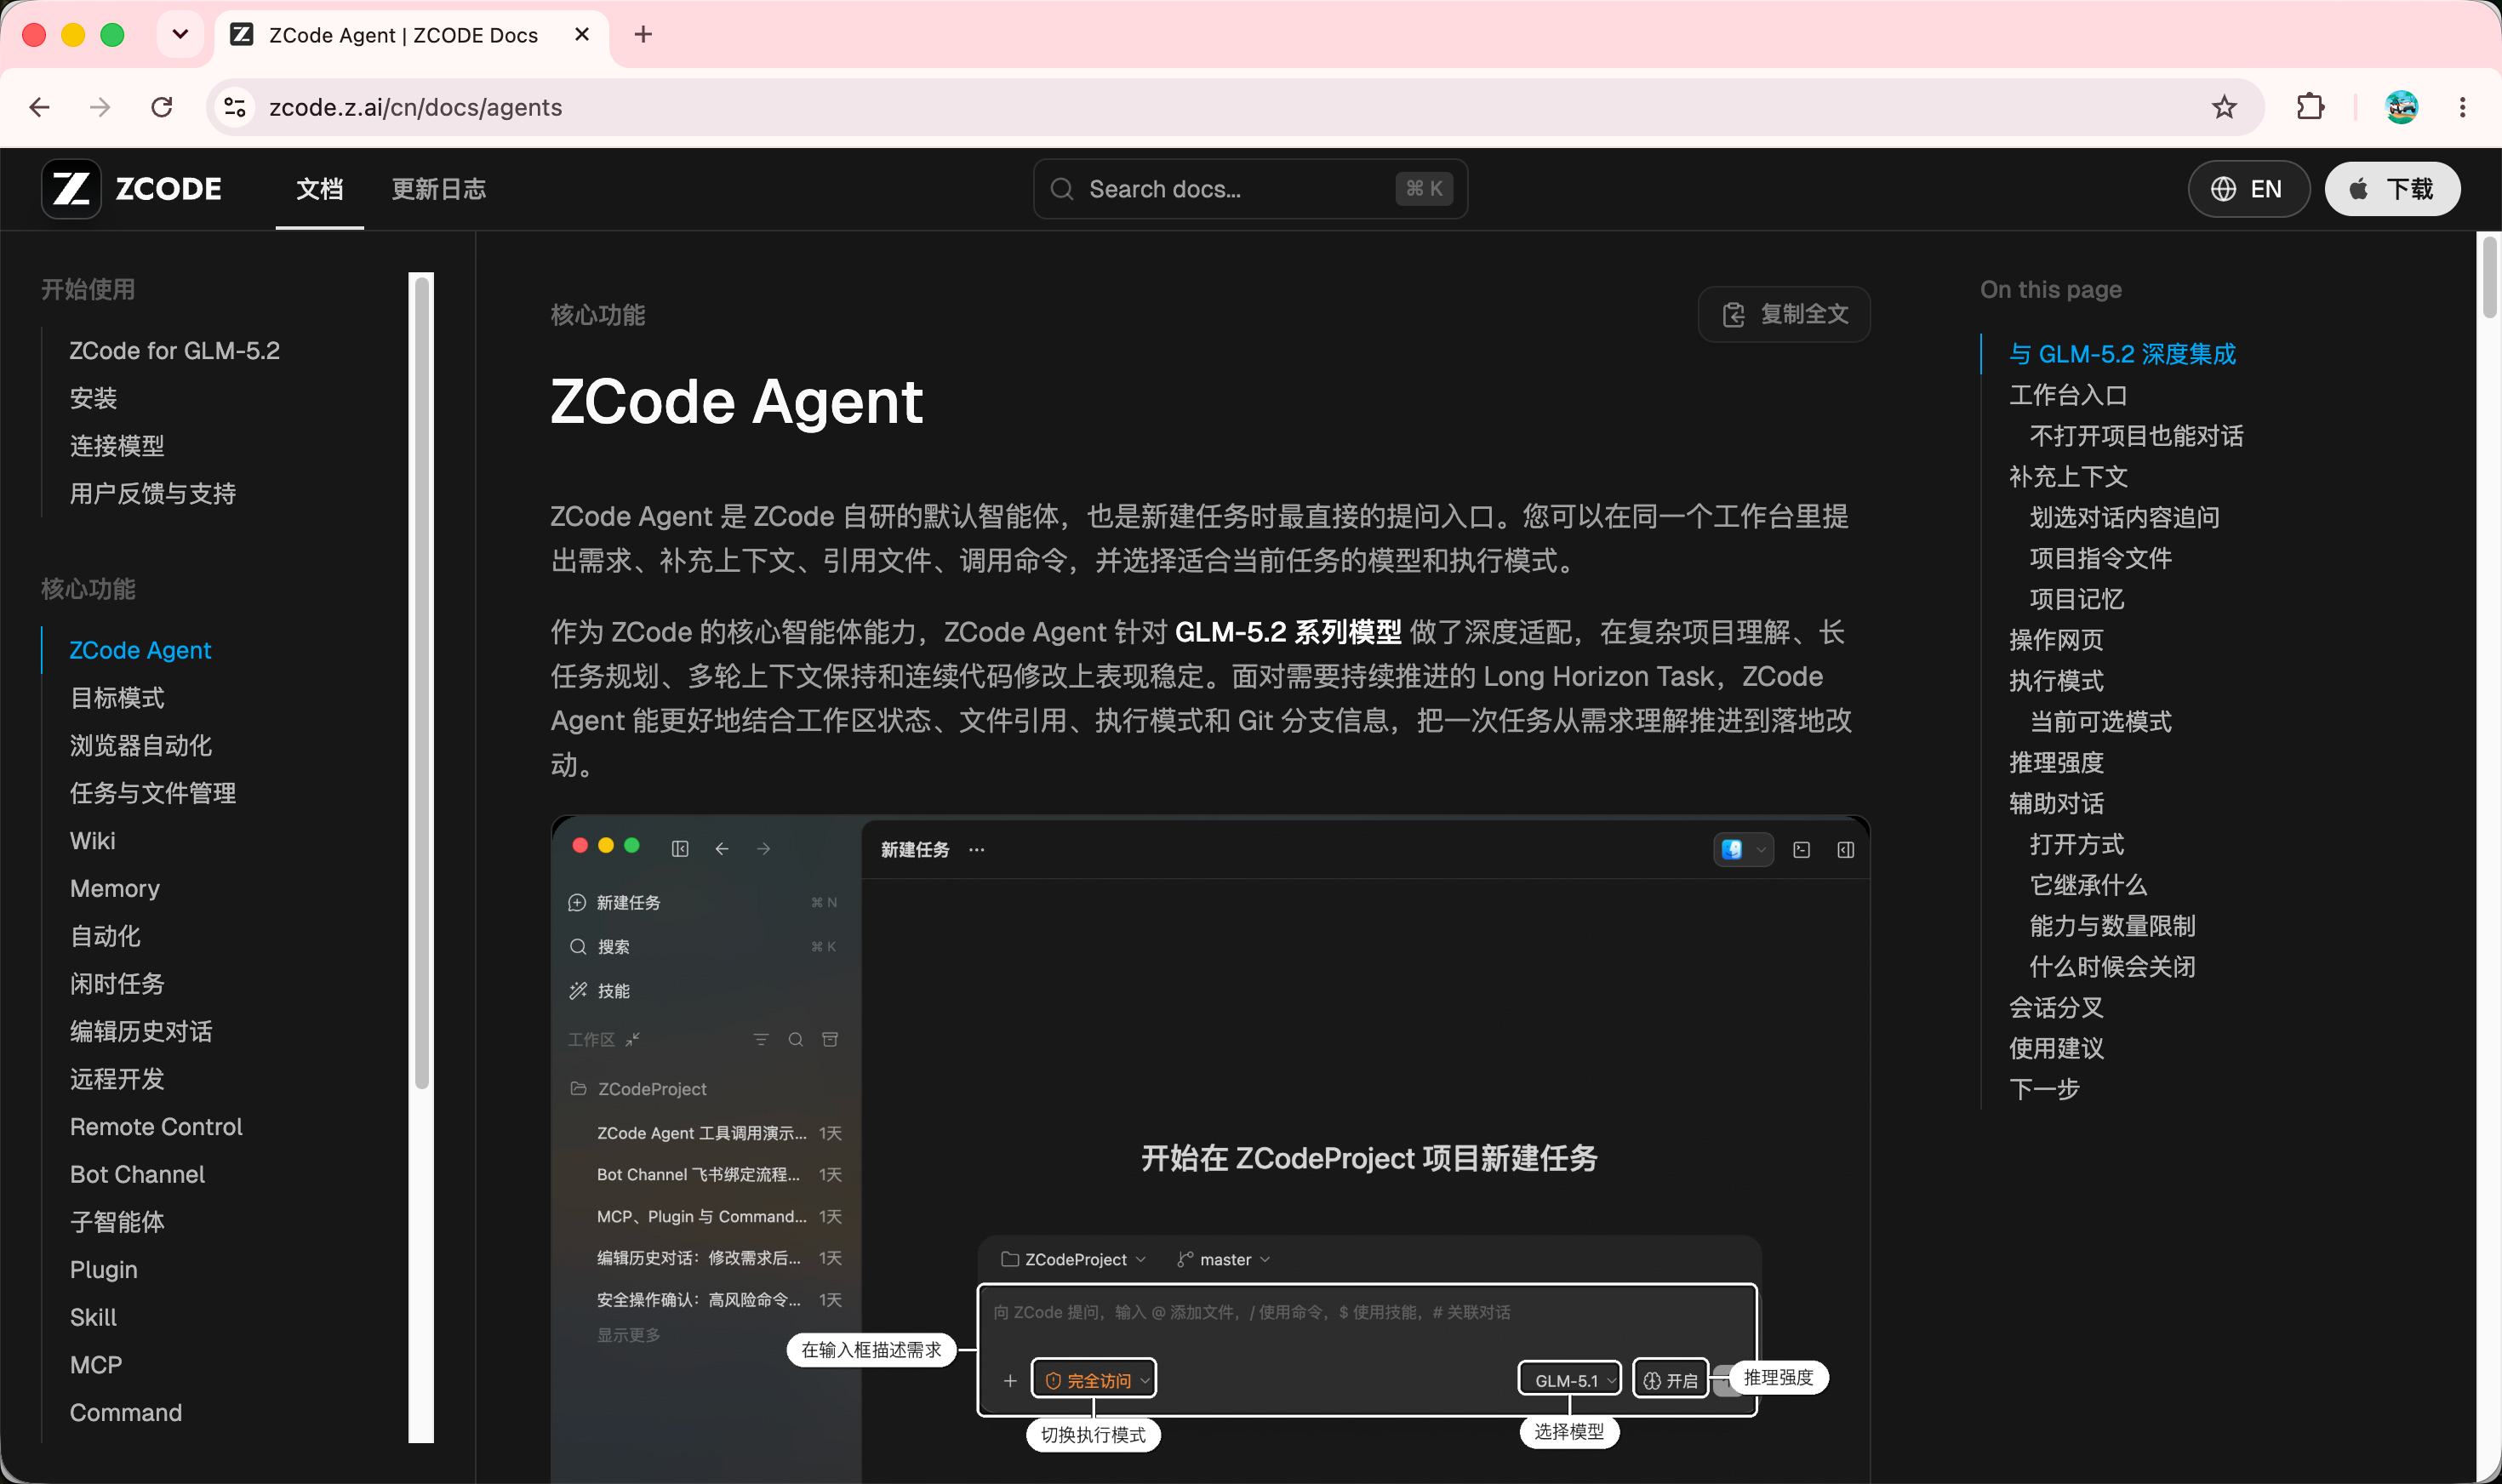Open Command sidebar item
This screenshot has width=2502, height=1484.
point(126,1412)
